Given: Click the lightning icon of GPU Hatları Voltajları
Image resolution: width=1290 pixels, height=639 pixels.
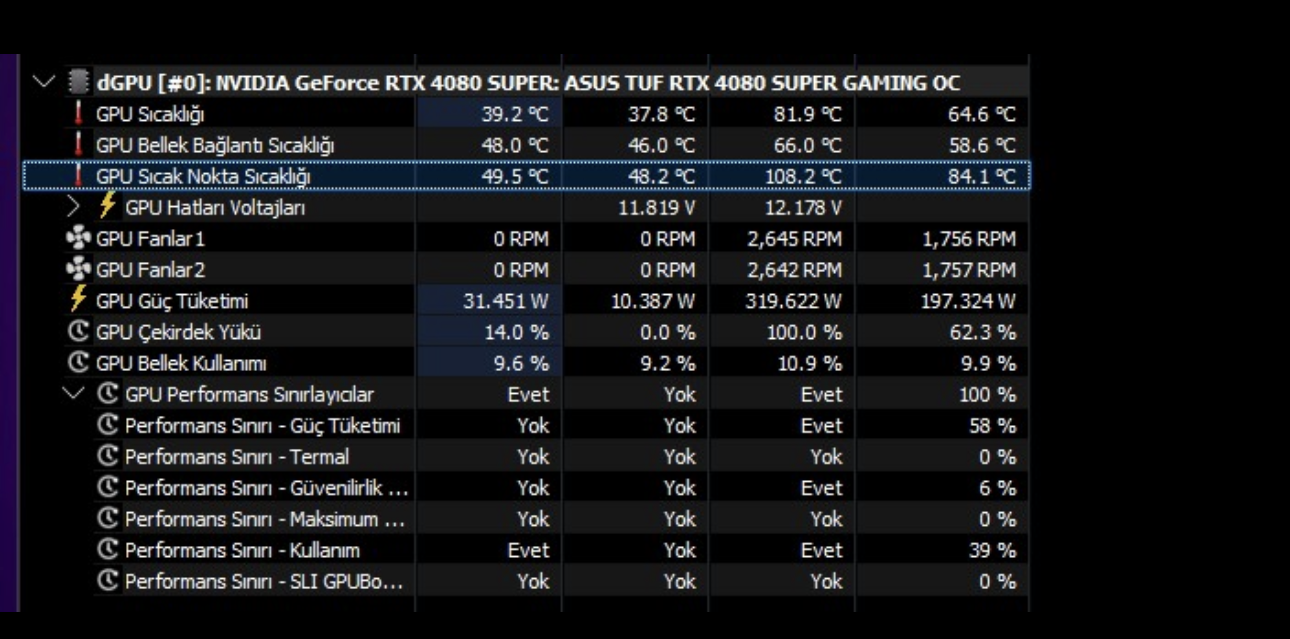Looking at the screenshot, I should [107, 207].
